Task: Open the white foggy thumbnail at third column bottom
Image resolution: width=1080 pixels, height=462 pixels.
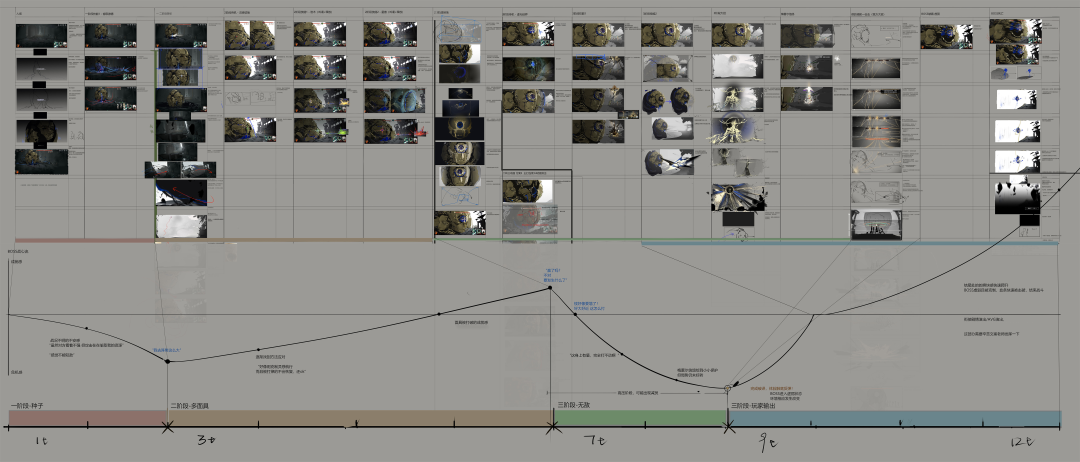Action: 181,227
